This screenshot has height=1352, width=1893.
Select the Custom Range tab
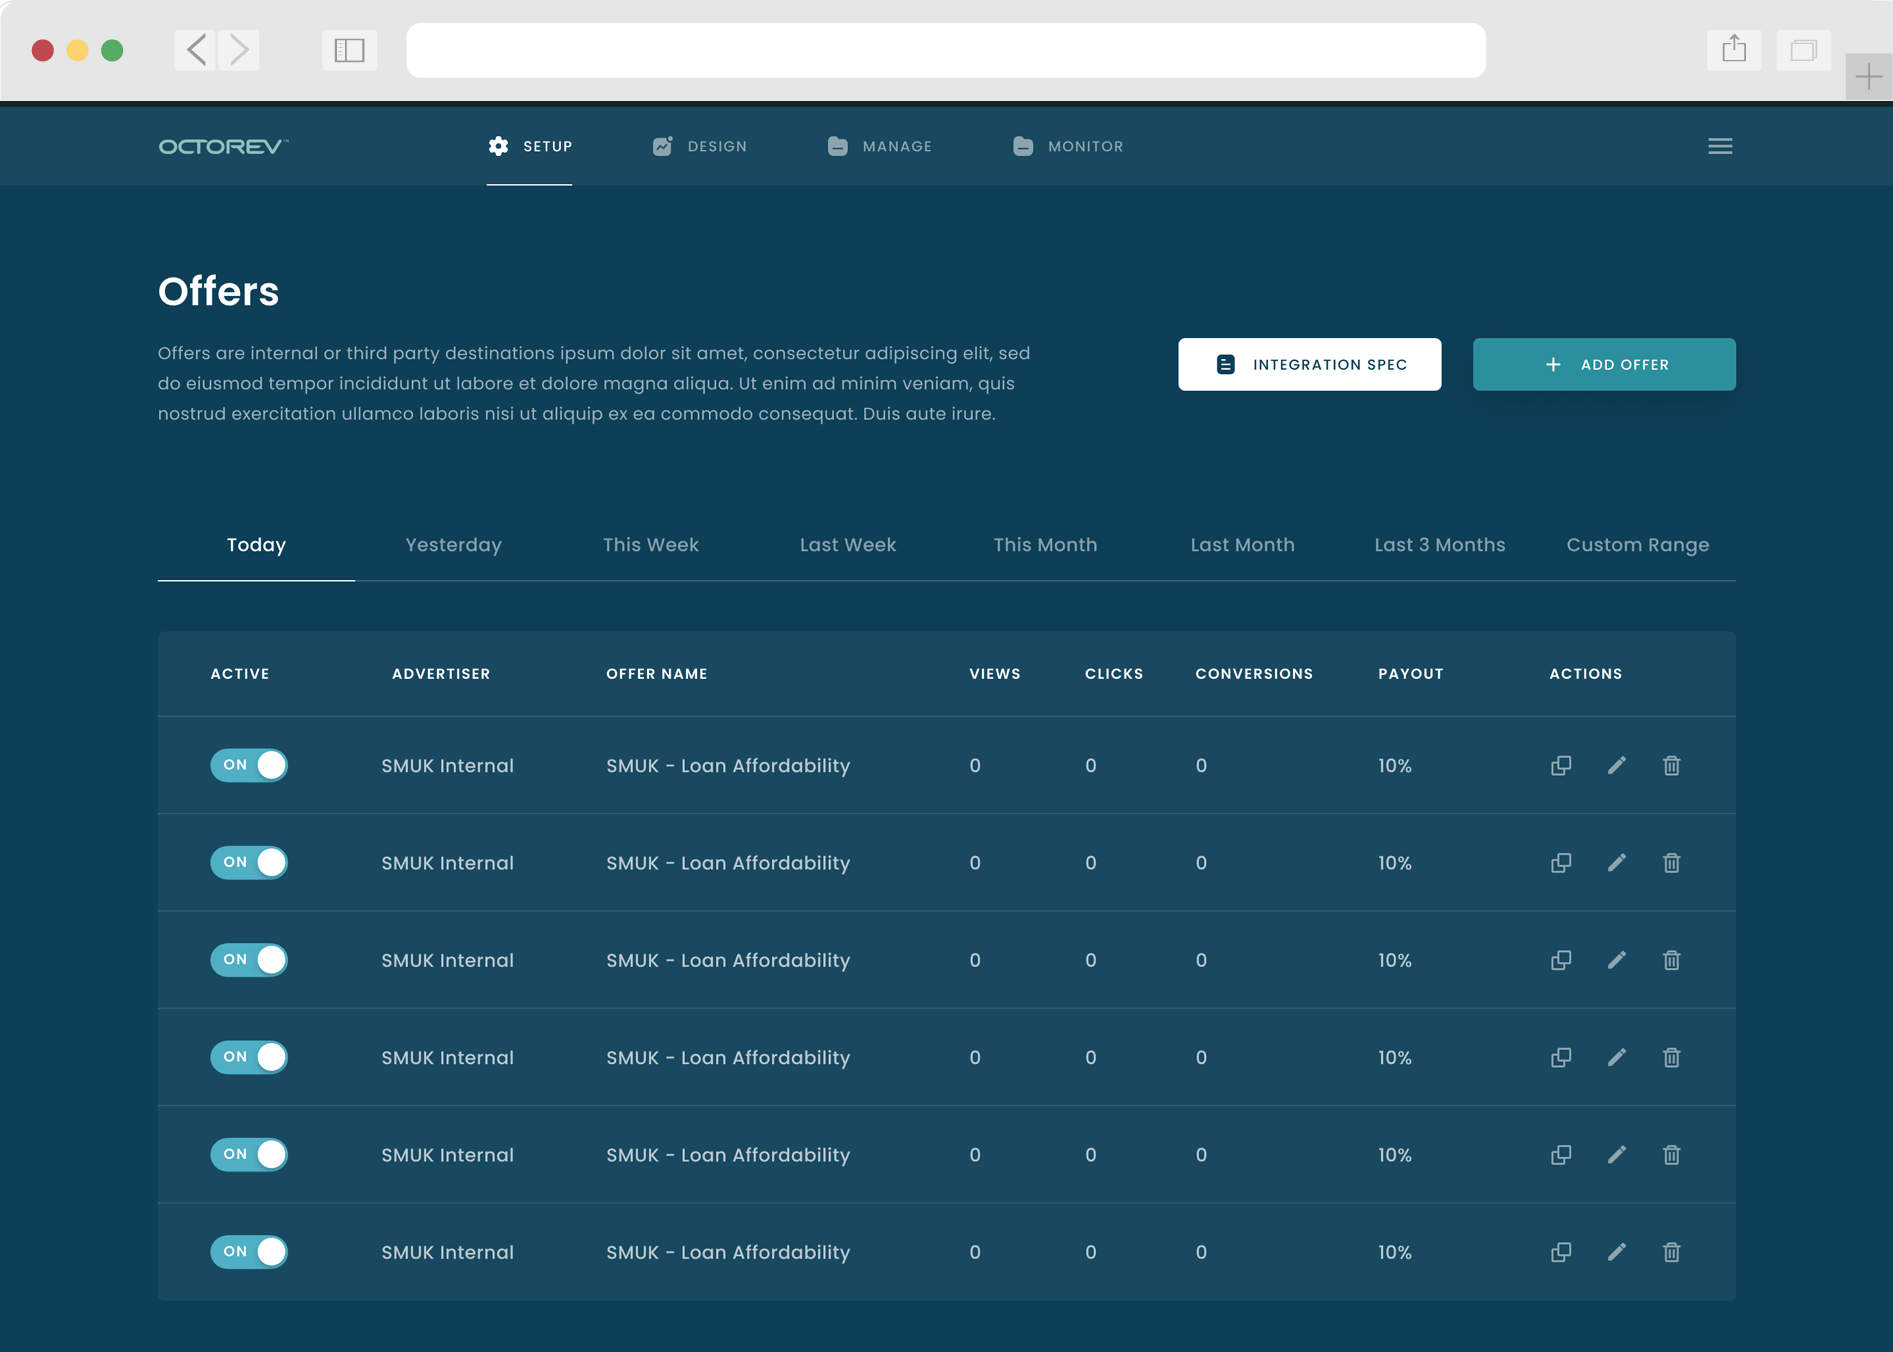(x=1637, y=545)
